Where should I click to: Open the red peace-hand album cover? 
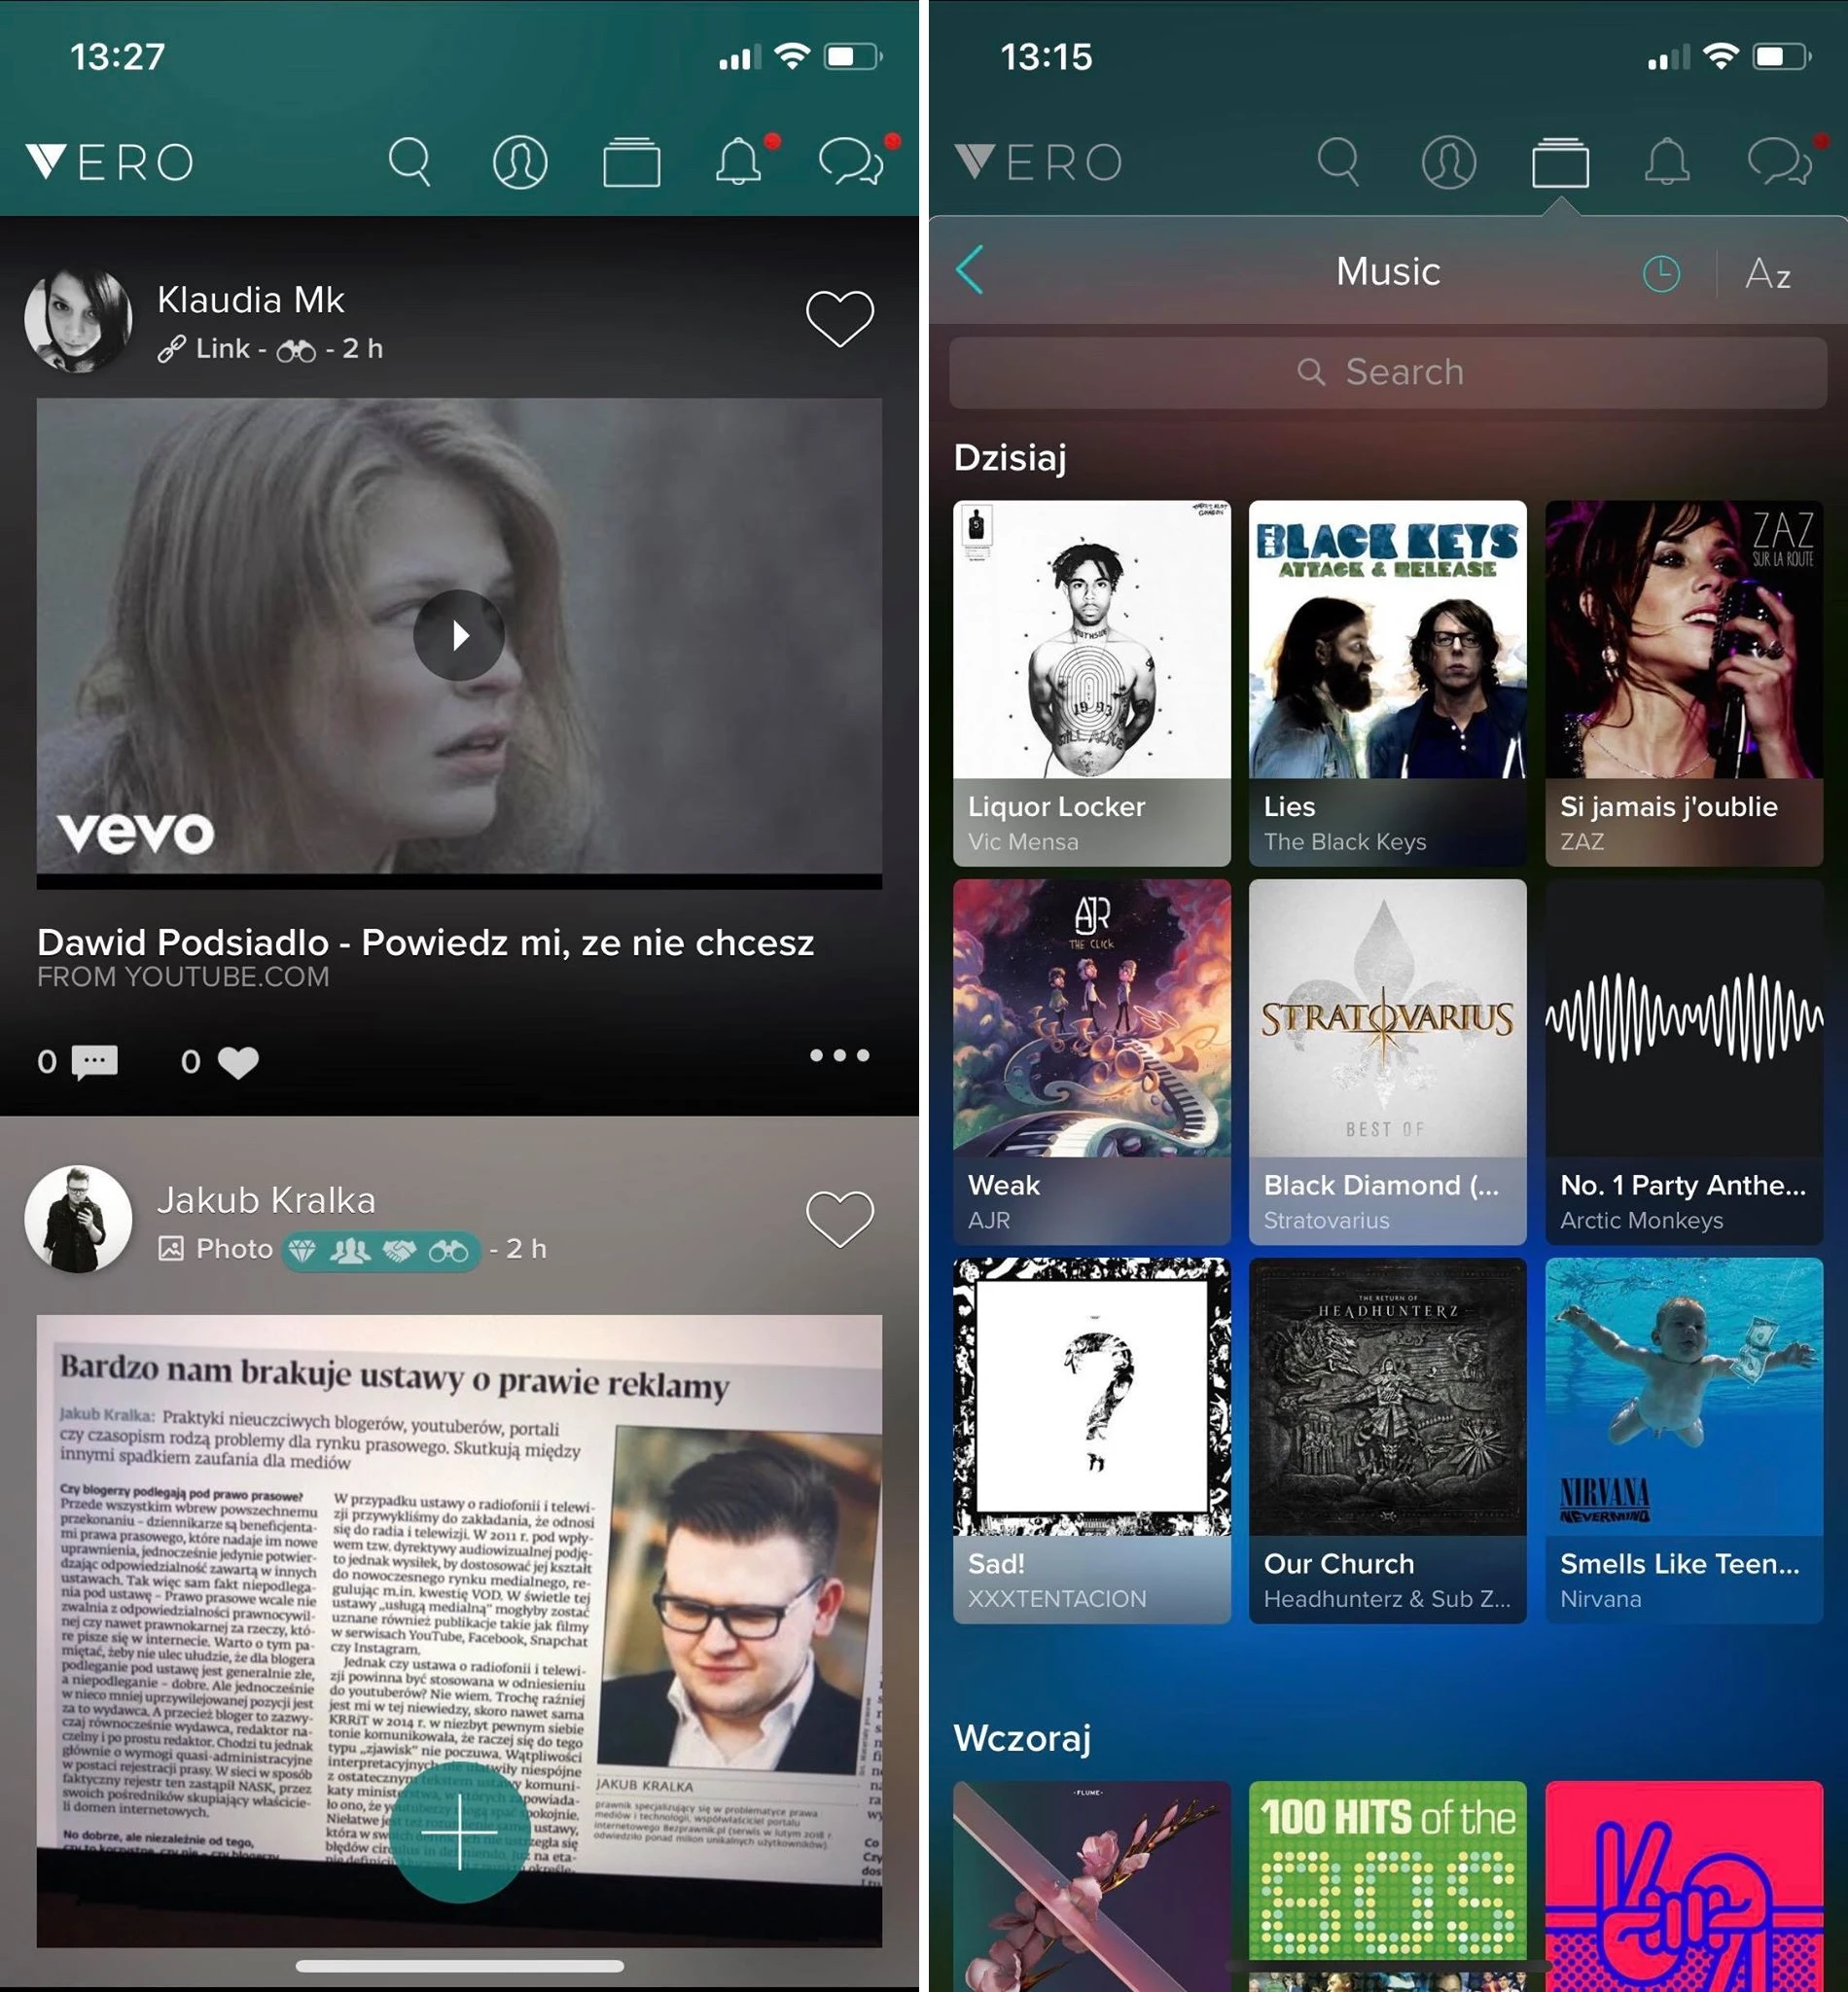tap(1684, 1886)
